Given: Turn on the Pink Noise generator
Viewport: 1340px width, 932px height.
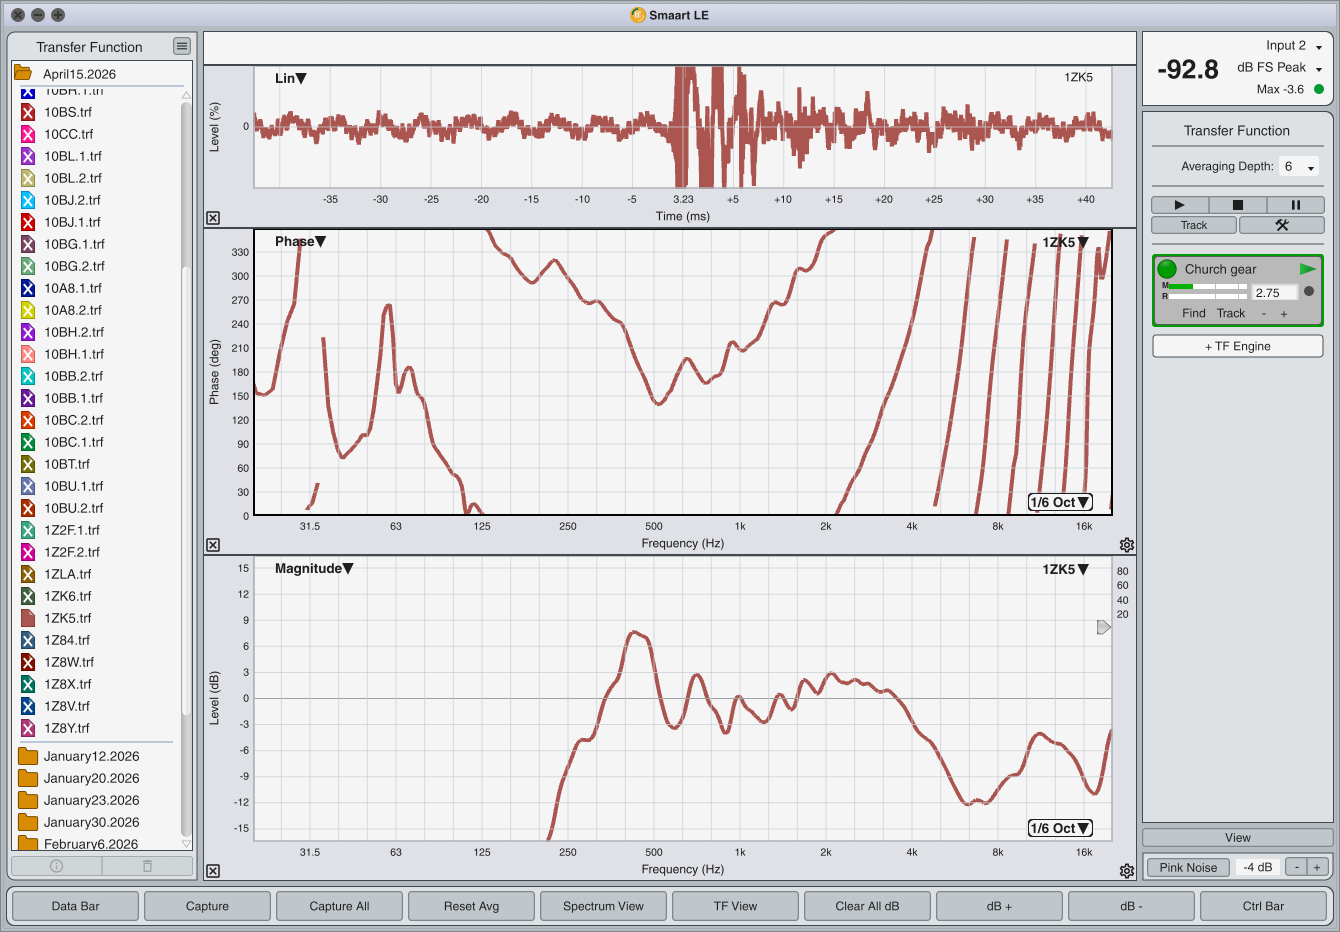Looking at the screenshot, I should (x=1188, y=867).
